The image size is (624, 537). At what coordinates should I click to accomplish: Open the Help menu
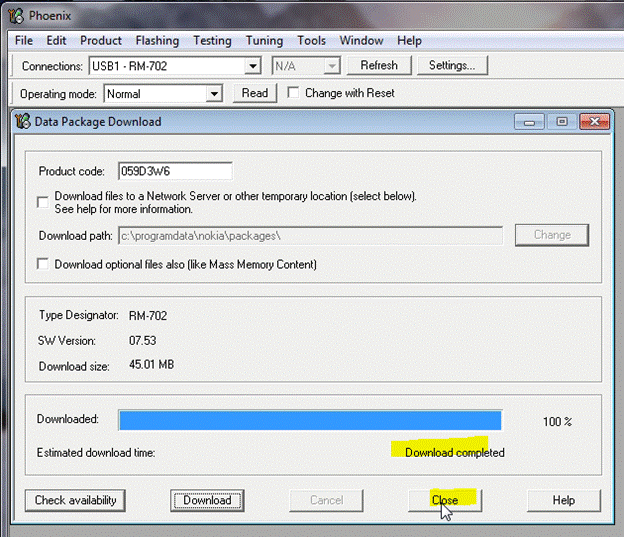pyautogui.click(x=410, y=41)
